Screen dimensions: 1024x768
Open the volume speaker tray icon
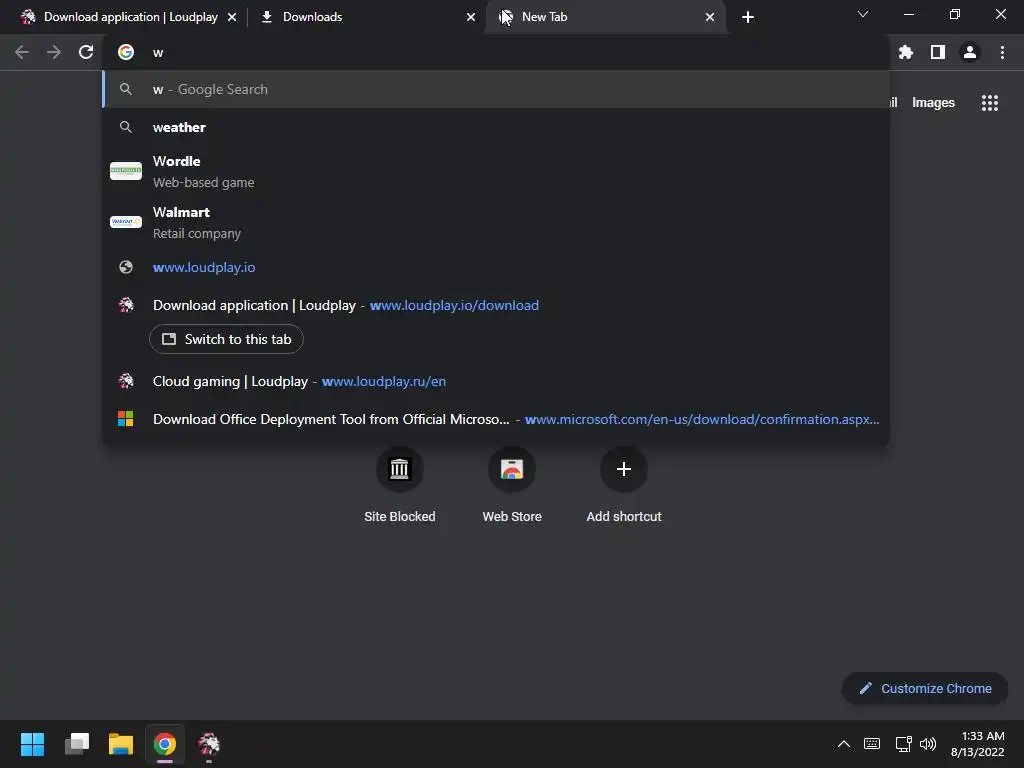coord(928,744)
